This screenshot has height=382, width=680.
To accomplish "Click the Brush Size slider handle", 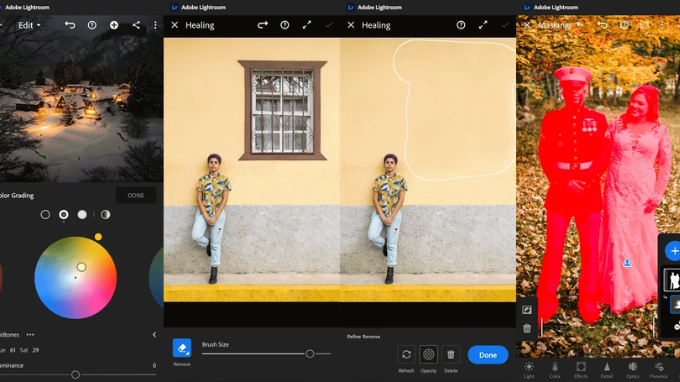I will tap(310, 354).
